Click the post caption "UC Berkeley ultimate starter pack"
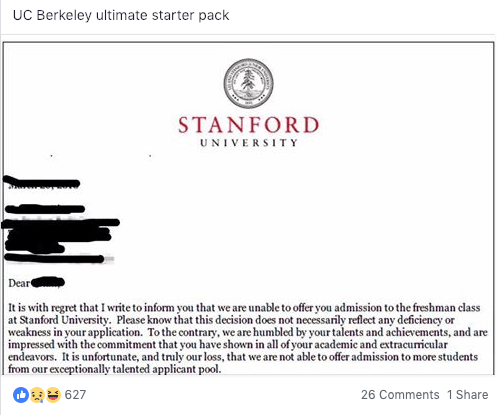 coord(121,15)
